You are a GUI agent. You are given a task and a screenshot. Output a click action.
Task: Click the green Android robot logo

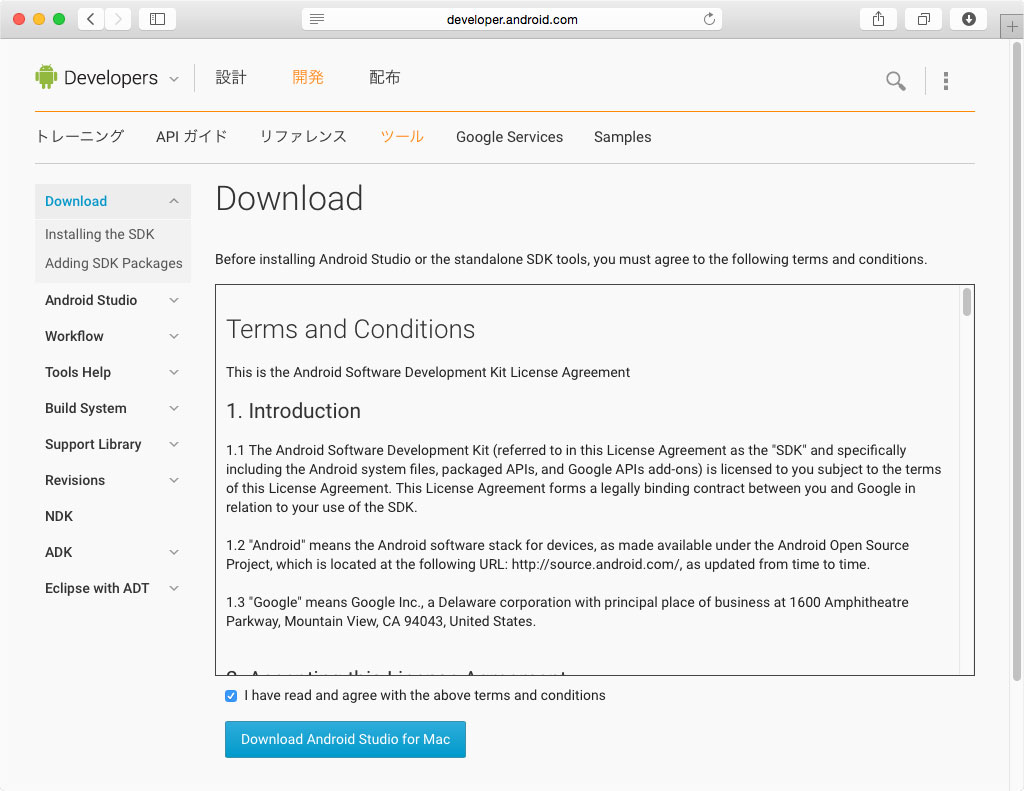coord(46,77)
